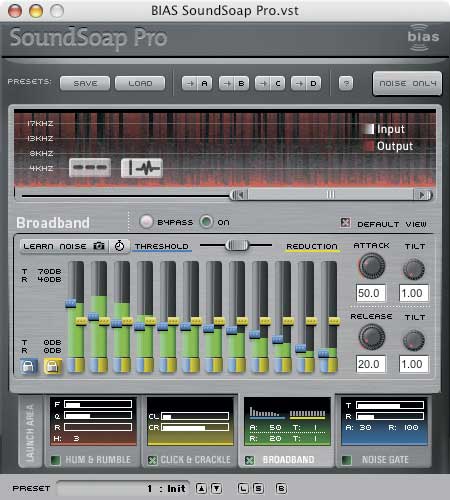Click the preset name field showing Init
The width and height of the screenshot is (450, 500).
coord(123,489)
